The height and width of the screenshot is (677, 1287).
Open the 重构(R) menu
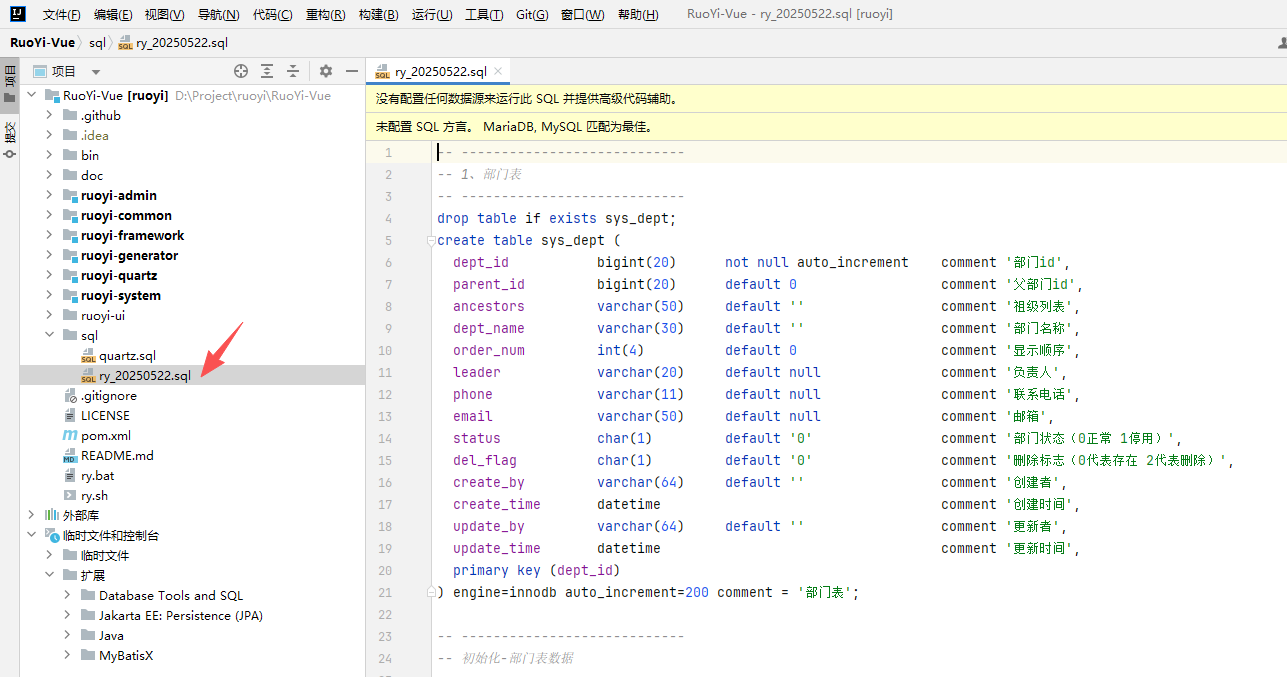pyautogui.click(x=325, y=15)
